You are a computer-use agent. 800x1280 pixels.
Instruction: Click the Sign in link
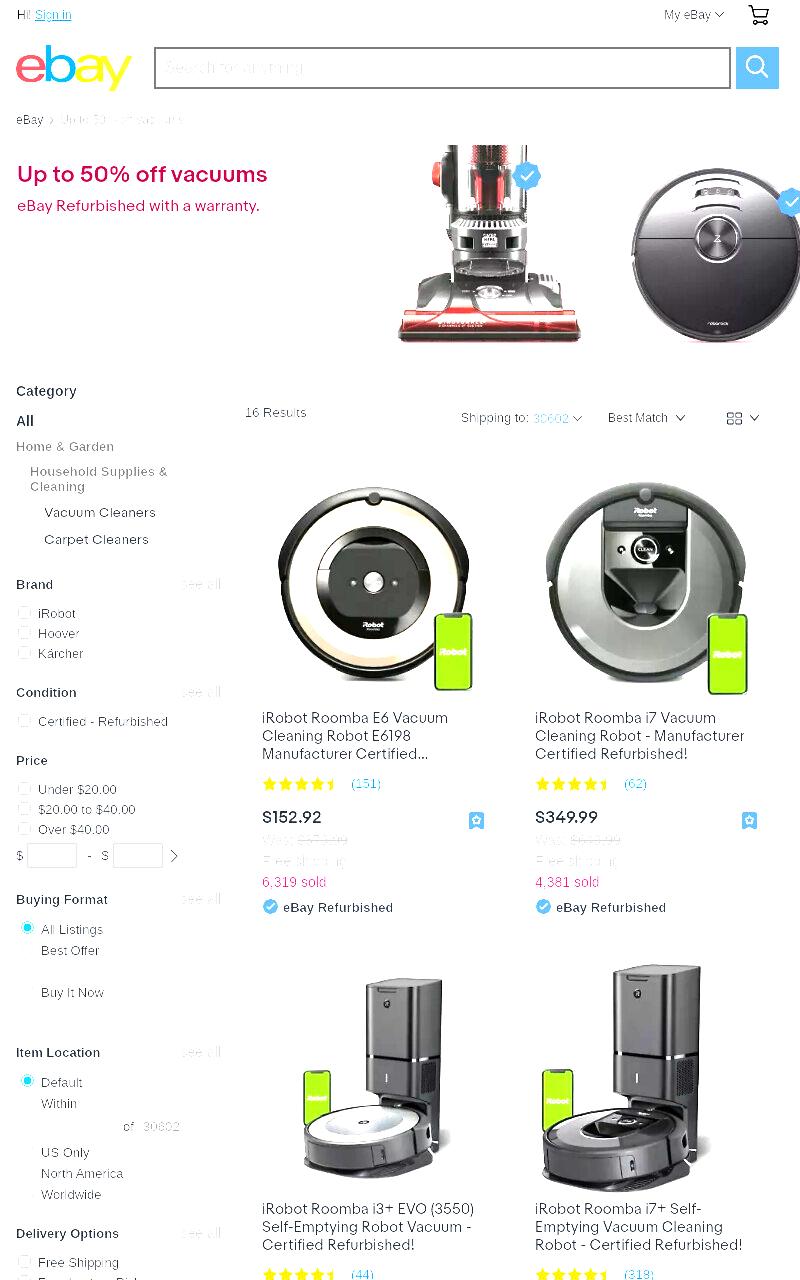pyautogui.click(x=53, y=15)
